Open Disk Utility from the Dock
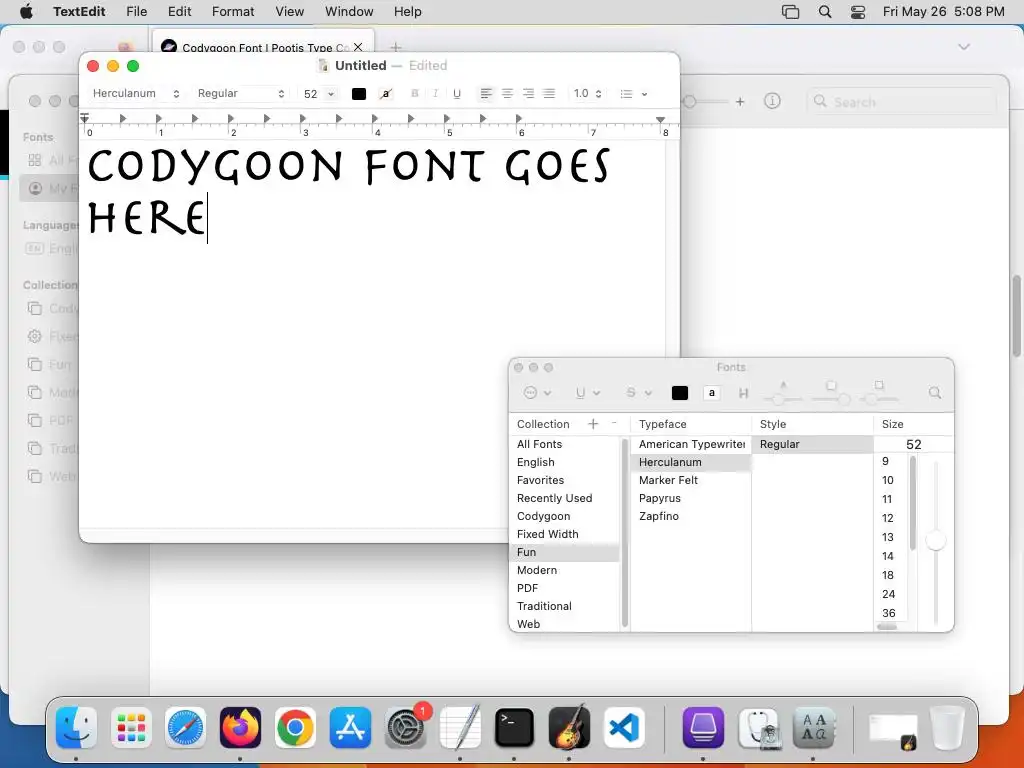 point(758,728)
